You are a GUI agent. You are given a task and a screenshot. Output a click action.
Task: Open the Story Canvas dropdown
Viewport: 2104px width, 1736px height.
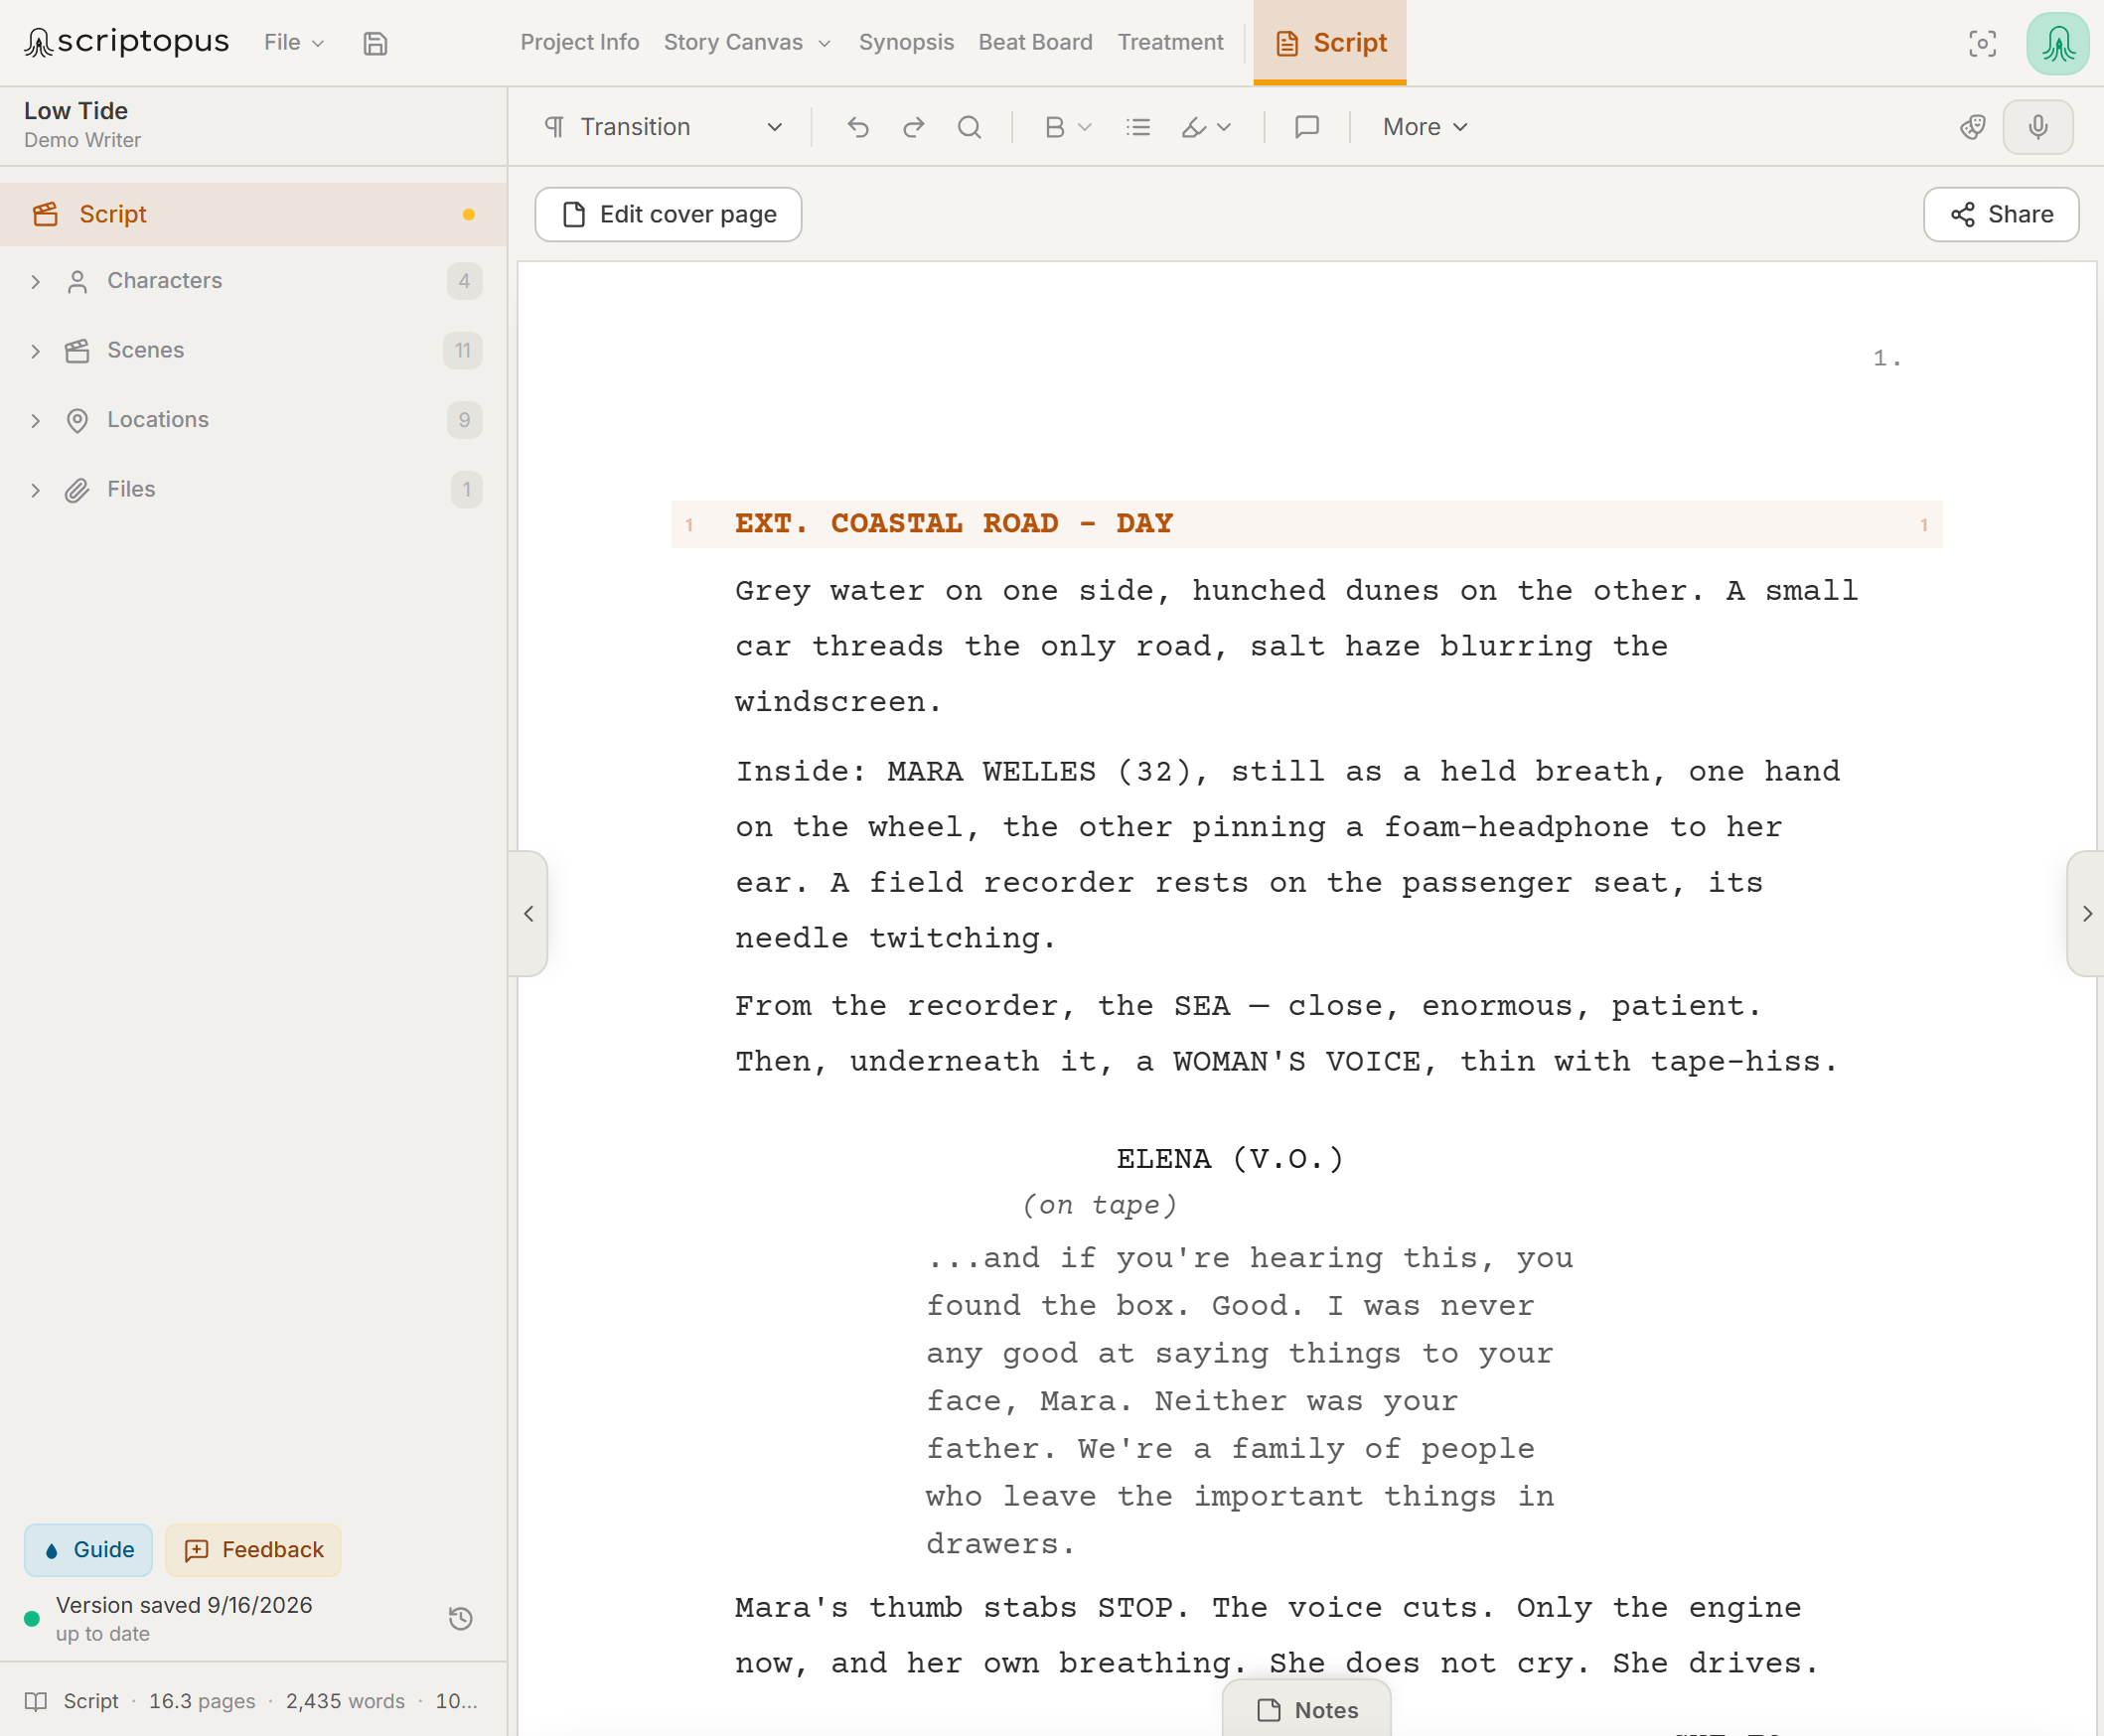coord(747,42)
